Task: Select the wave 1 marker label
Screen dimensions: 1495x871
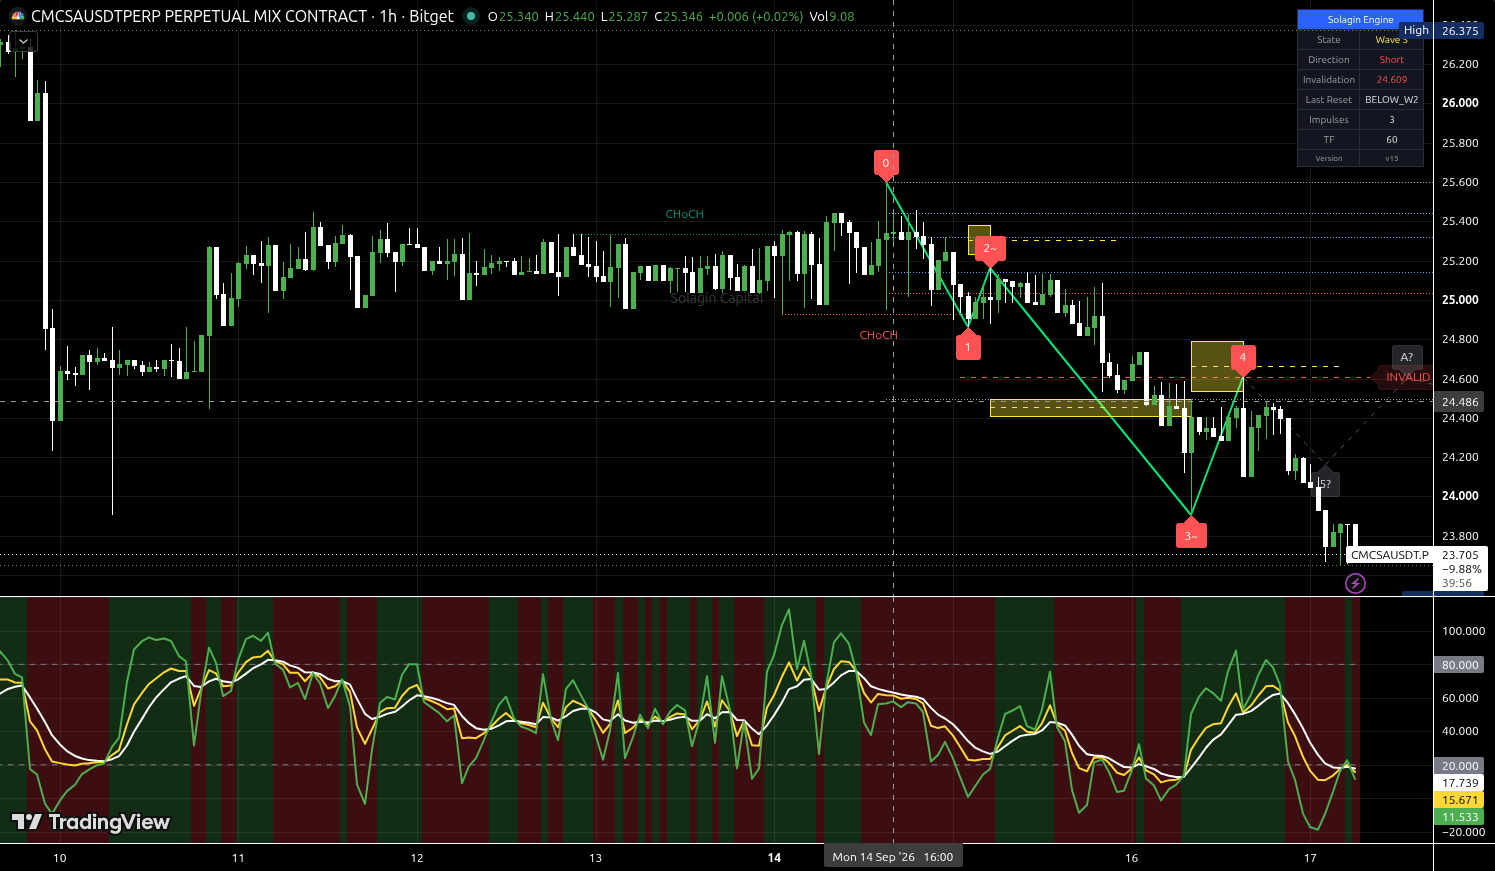Action: [967, 346]
